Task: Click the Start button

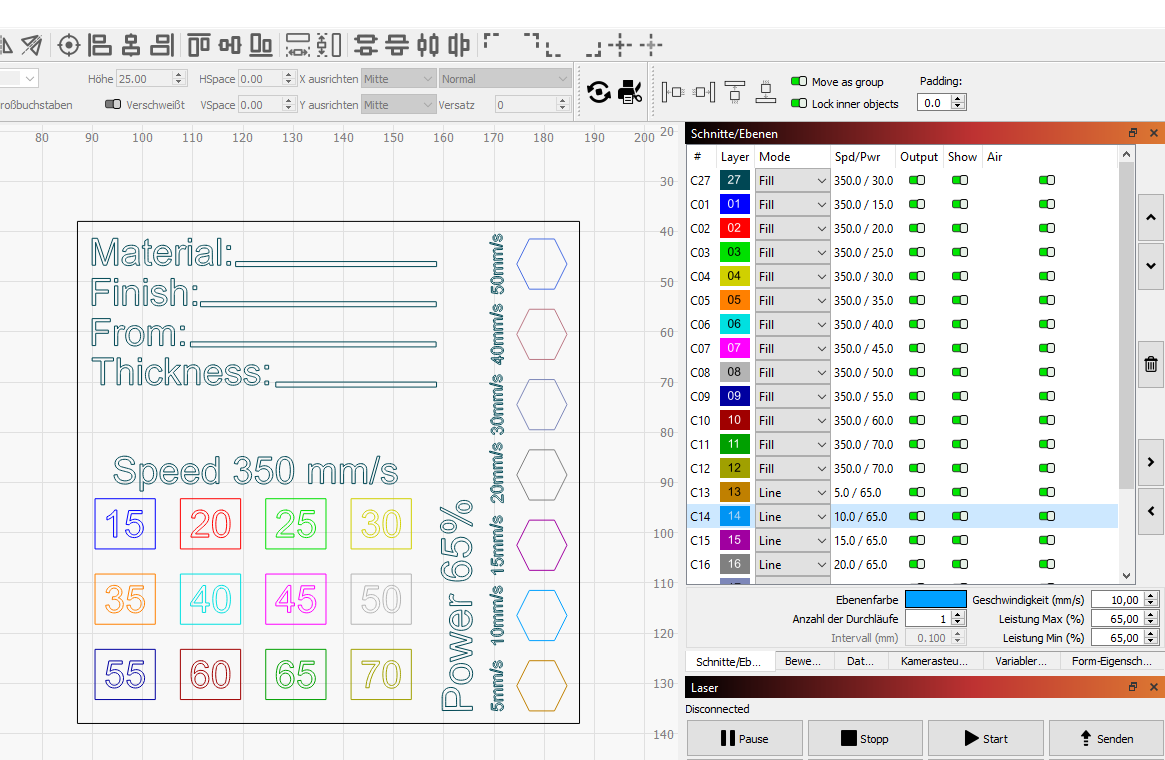Action: (x=985, y=738)
